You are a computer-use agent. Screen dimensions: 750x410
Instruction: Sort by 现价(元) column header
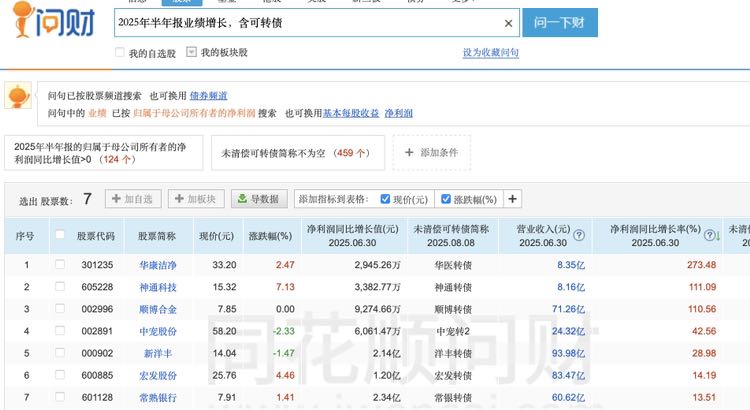[217, 236]
